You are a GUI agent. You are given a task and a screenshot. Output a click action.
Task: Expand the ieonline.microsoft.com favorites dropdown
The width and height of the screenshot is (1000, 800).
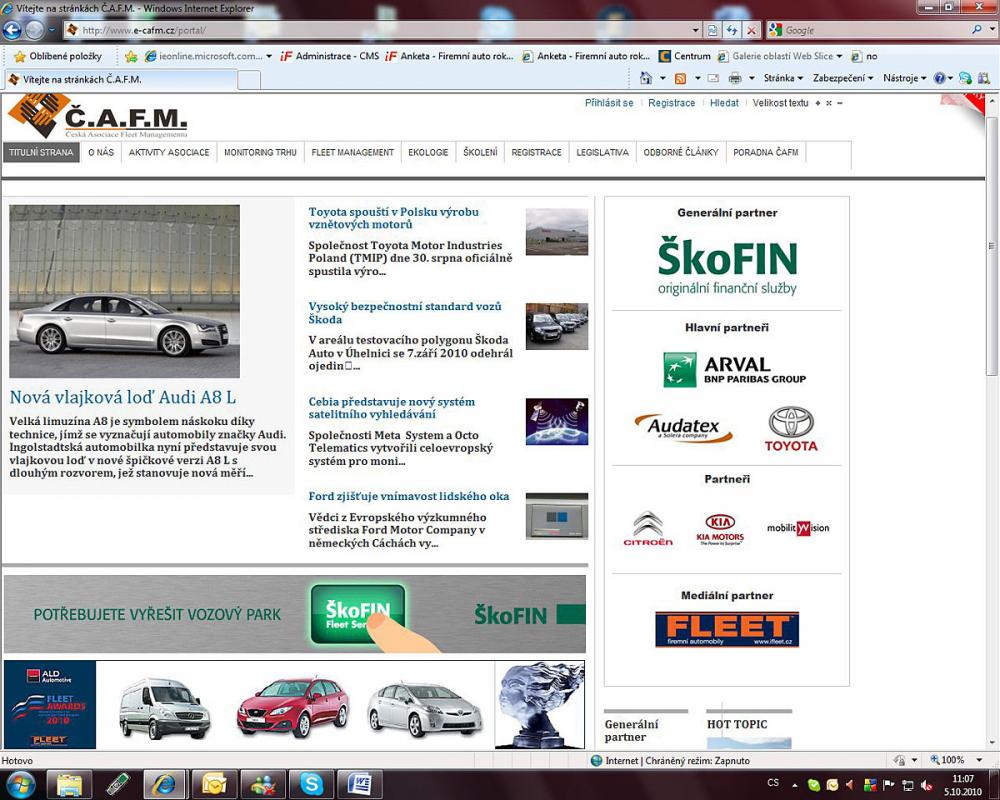268,56
